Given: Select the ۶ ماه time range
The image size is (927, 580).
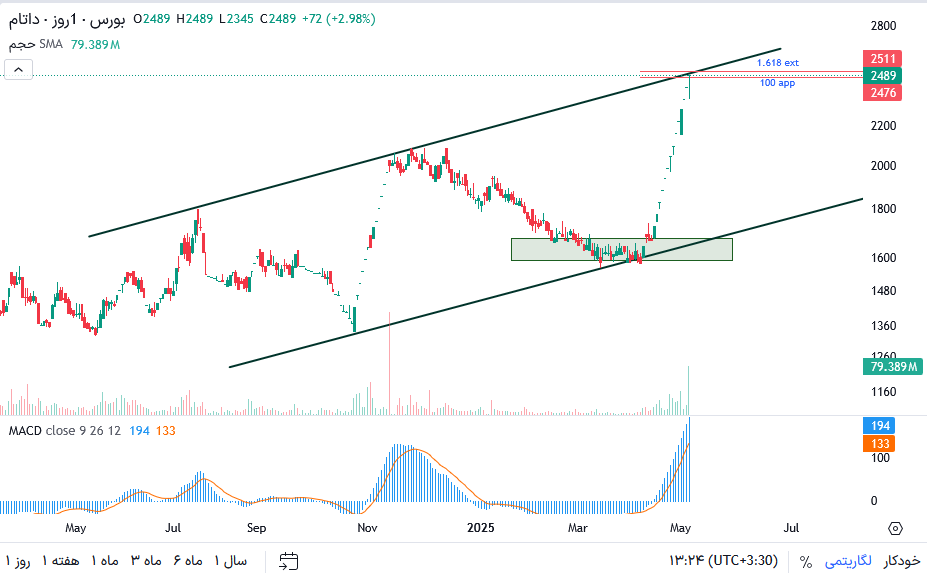Looking at the screenshot, I should click(188, 560).
